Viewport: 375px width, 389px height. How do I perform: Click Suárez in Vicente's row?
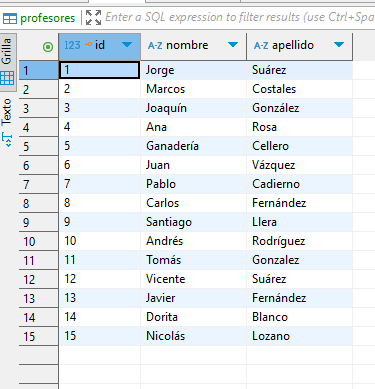(x=299, y=279)
